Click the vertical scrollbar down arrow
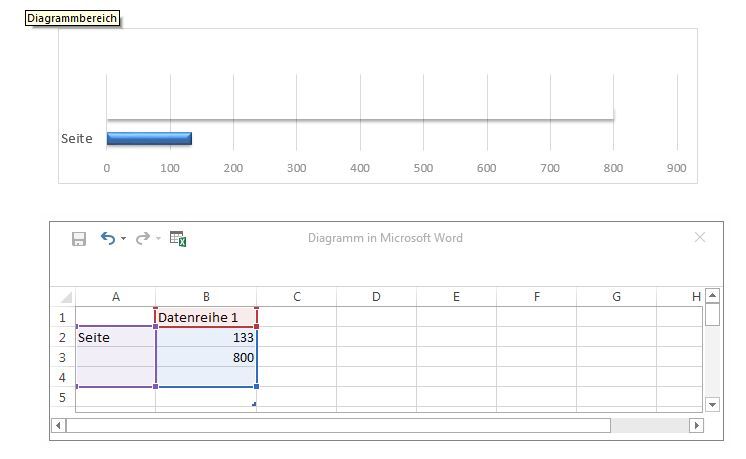 click(712, 405)
